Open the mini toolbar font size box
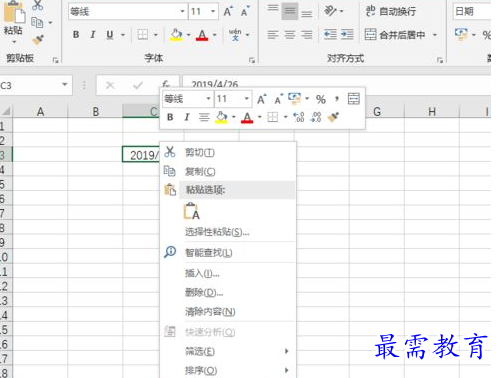Image resolution: width=496 pixels, height=378 pixels. click(233, 99)
